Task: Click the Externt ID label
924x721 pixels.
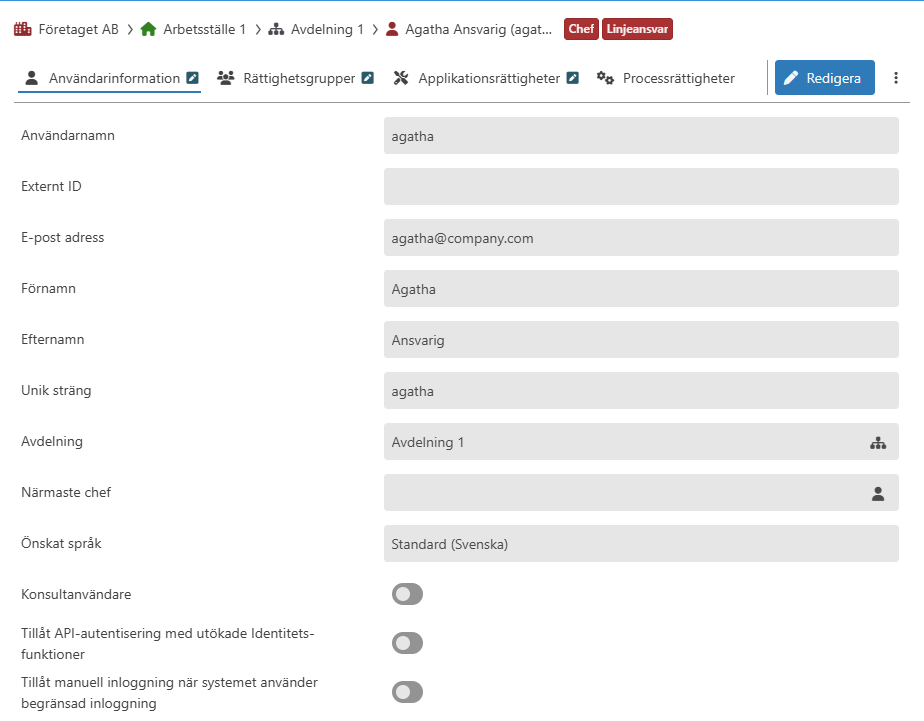Action: click(x=51, y=186)
